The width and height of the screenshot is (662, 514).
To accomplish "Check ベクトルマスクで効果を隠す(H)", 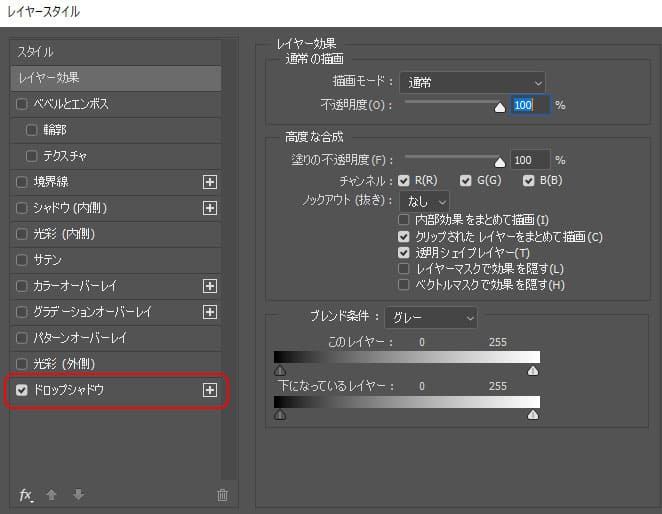I will 404,285.
